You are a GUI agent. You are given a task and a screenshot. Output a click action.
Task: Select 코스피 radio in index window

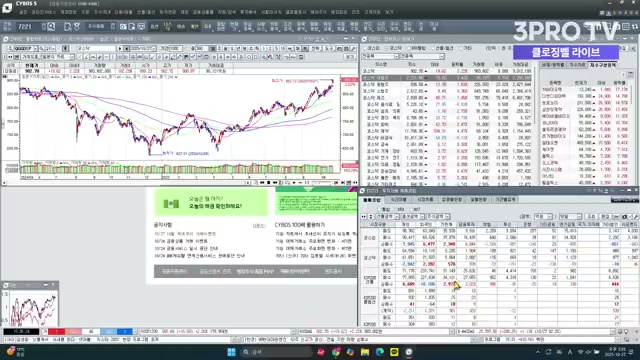(x=366, y=48)
